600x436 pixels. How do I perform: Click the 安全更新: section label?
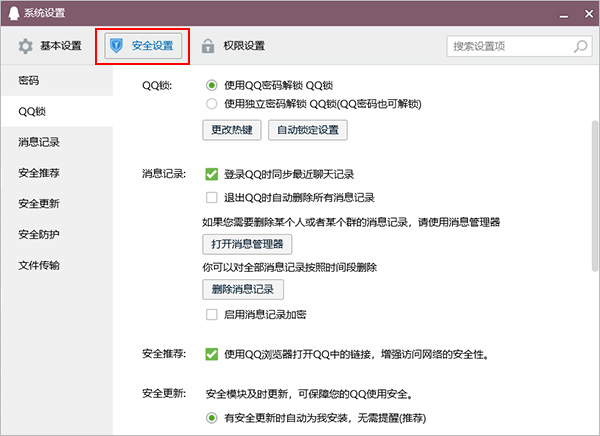click(164, 394)
